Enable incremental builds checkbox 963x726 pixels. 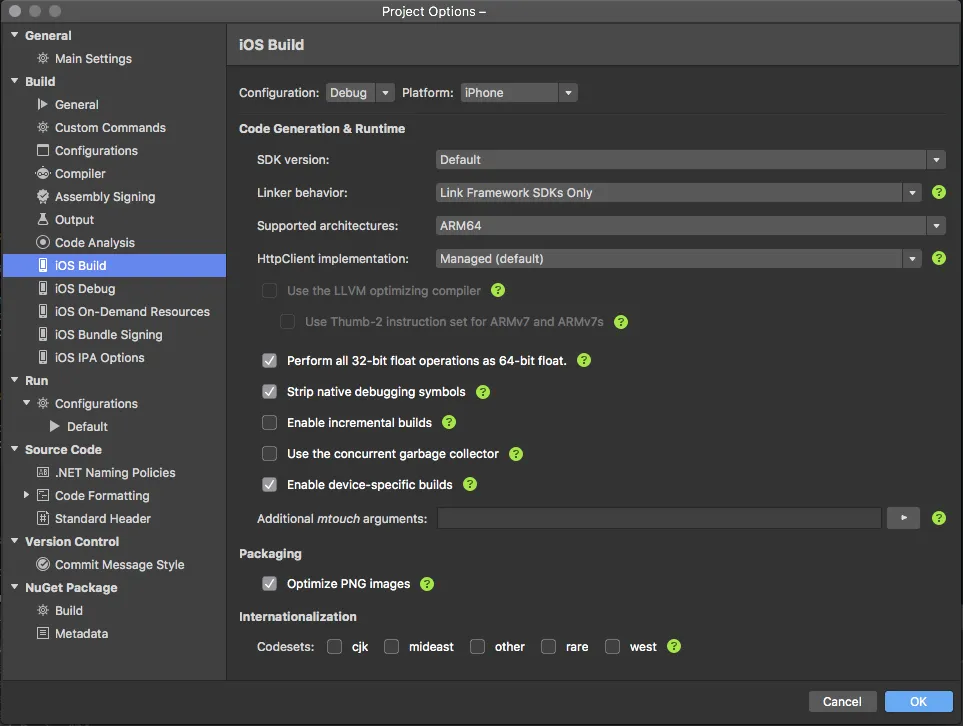pyautogui.click(x=269, y=423)
